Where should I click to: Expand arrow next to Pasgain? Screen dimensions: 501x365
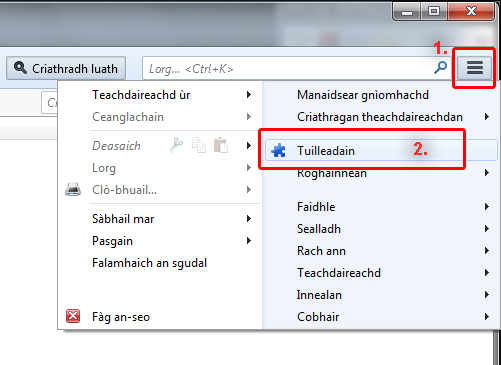[249, 241]
